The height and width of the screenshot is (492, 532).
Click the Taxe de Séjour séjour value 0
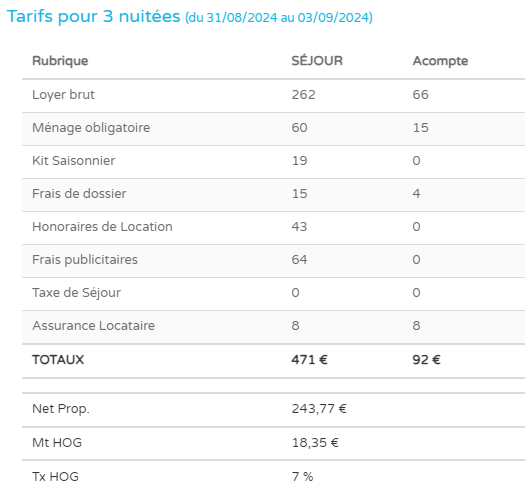point(295,292)
